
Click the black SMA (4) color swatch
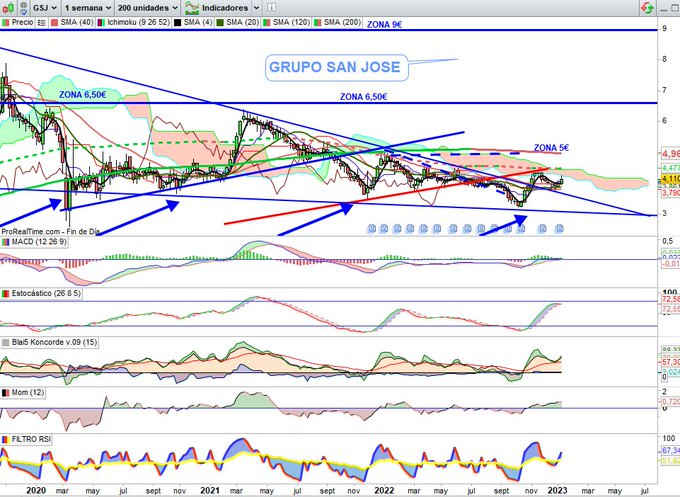tap(177, 23)
